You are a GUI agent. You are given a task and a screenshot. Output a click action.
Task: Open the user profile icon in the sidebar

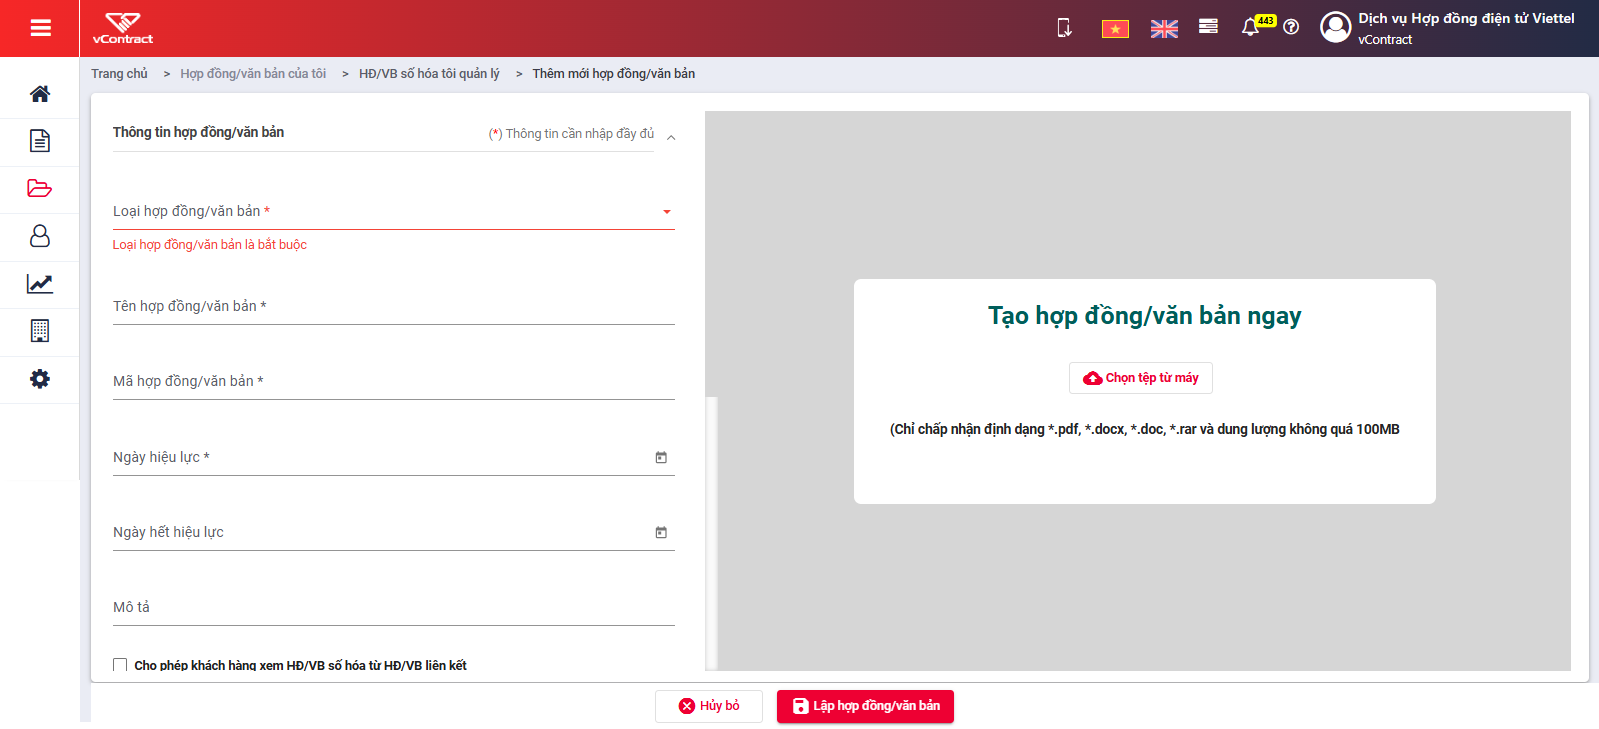click(x=40, y=236)
